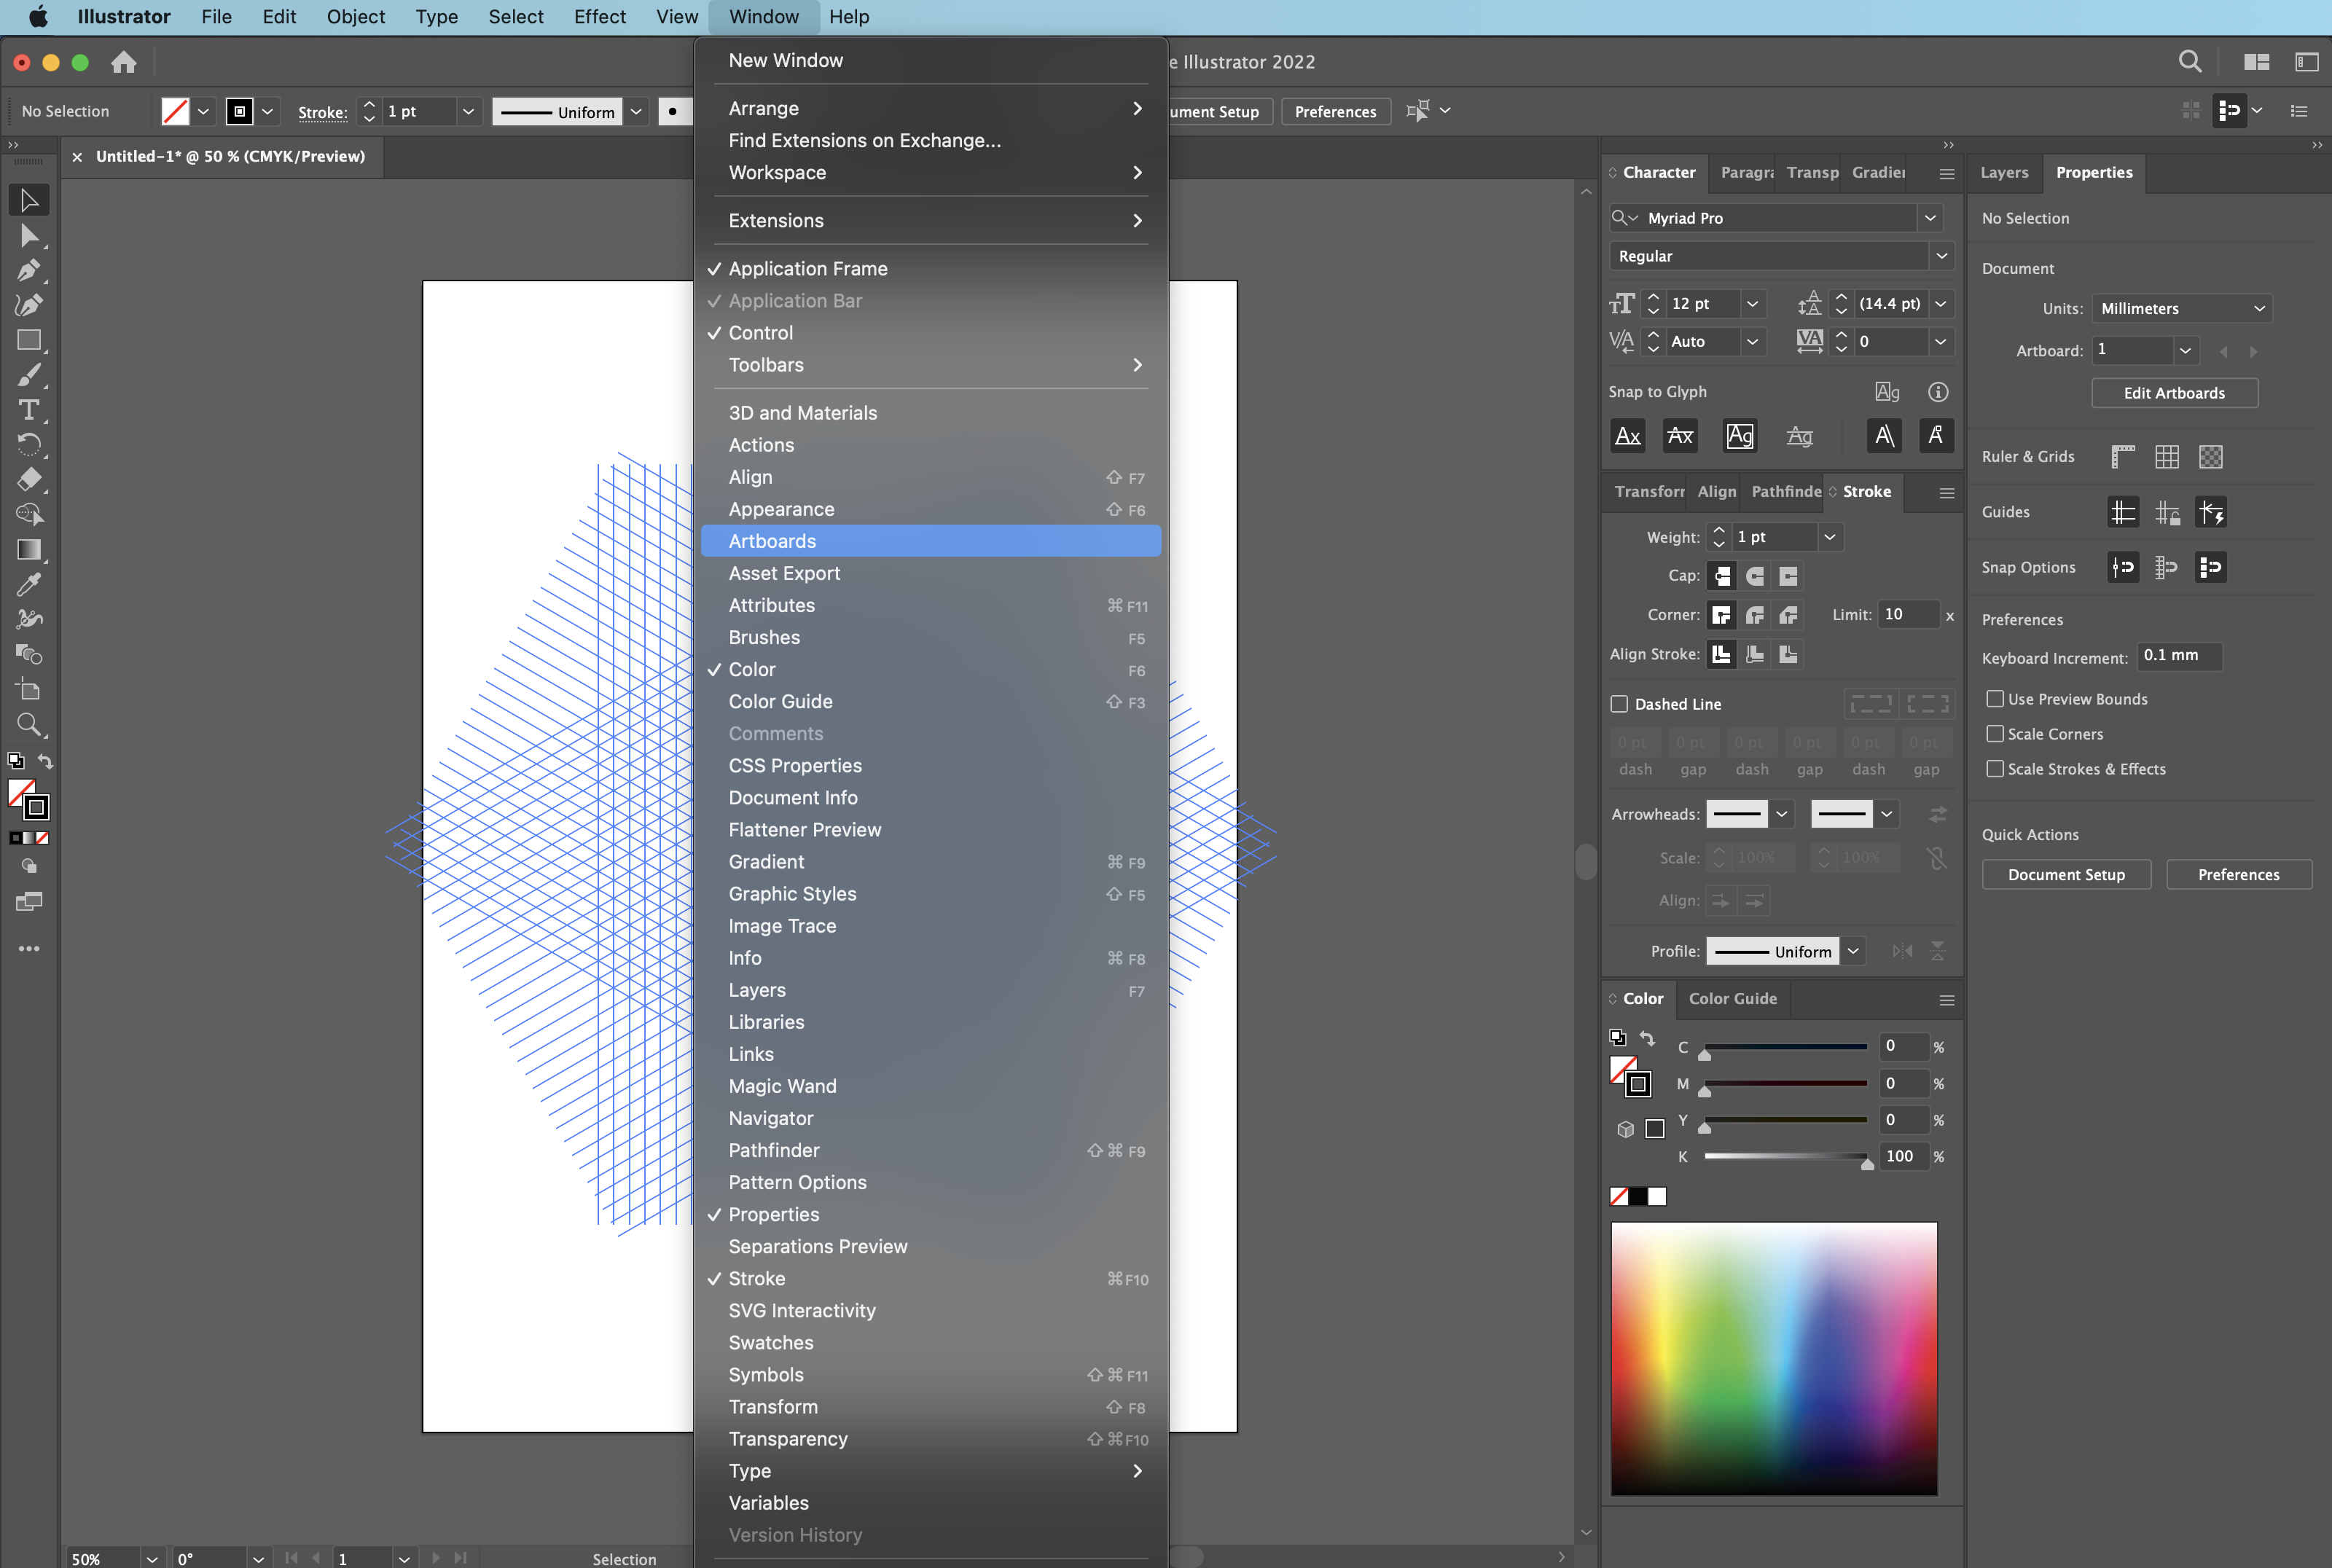Toggle Scale Strokes & Effects checkbox
The height and width of the screenshot is (1568, 2332).
coord(1995,769)
